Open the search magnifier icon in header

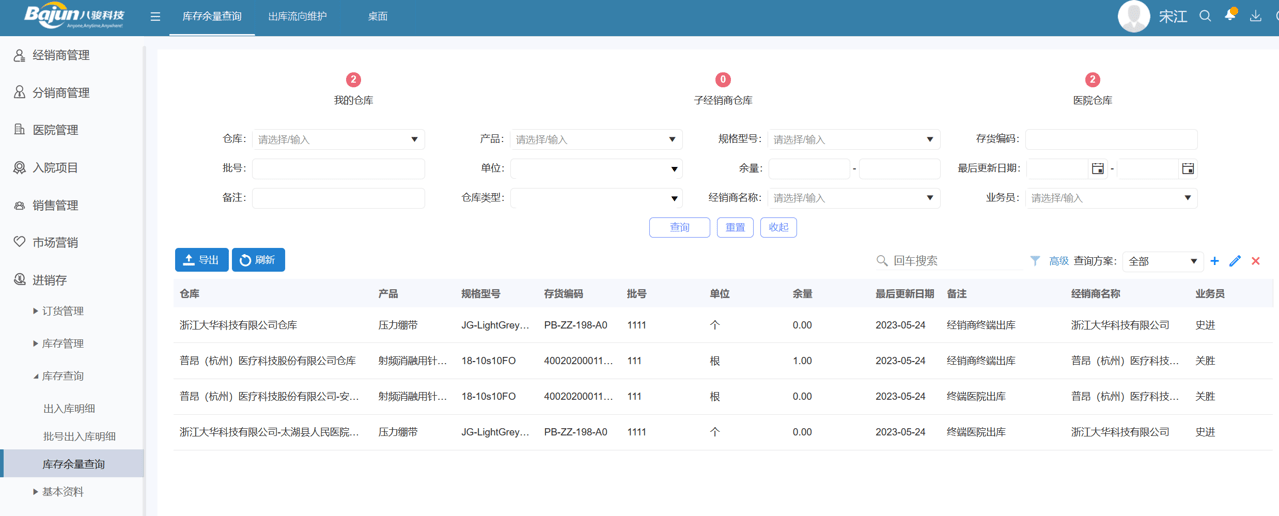click(1205, 16)
